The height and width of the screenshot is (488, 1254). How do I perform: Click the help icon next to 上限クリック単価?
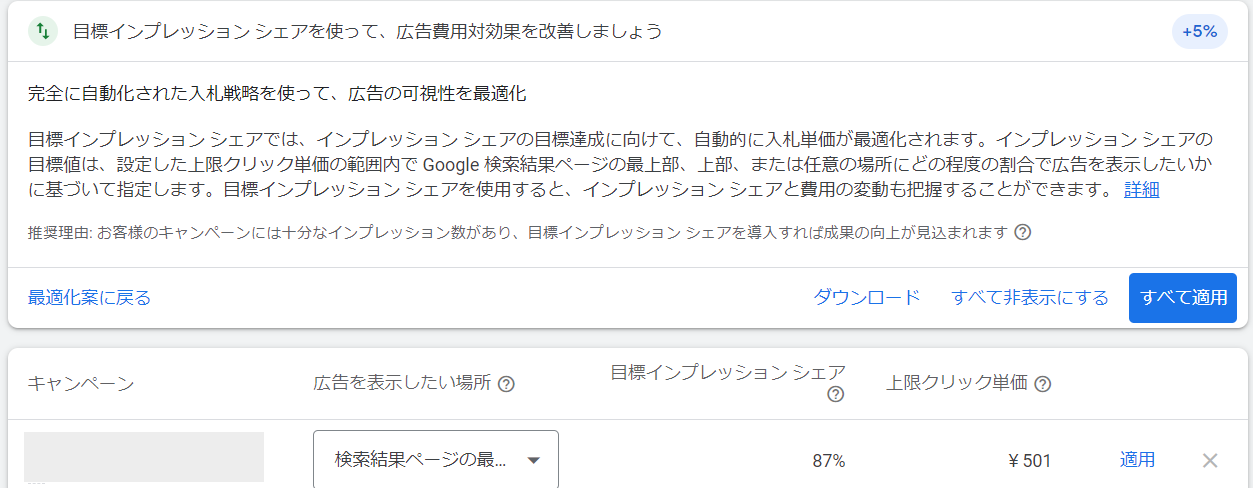[x=1043, y=384]
